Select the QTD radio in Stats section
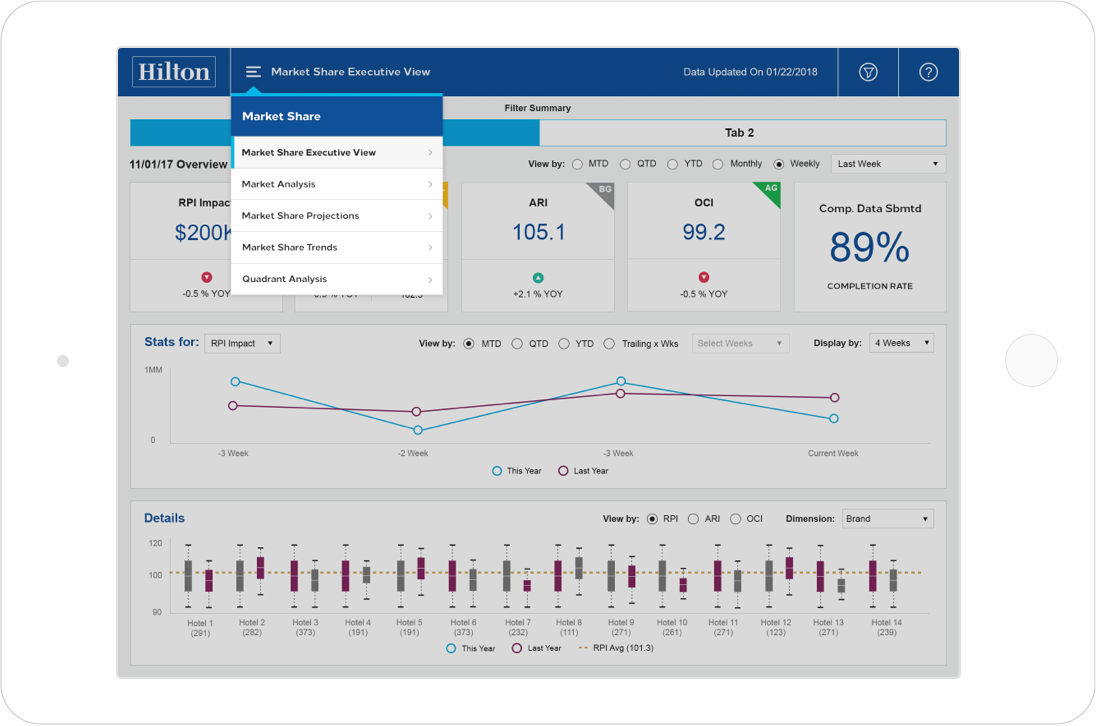 [x=517, y=344]
